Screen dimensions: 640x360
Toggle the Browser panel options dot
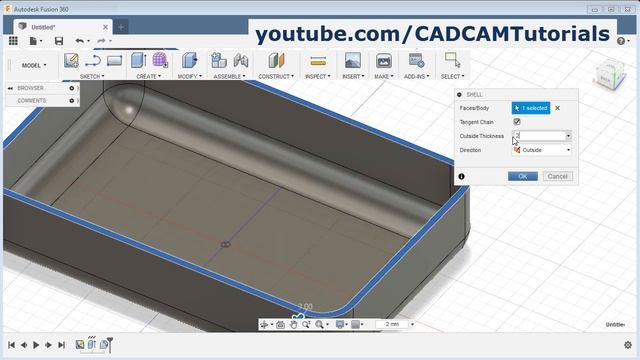coord(71,88)
